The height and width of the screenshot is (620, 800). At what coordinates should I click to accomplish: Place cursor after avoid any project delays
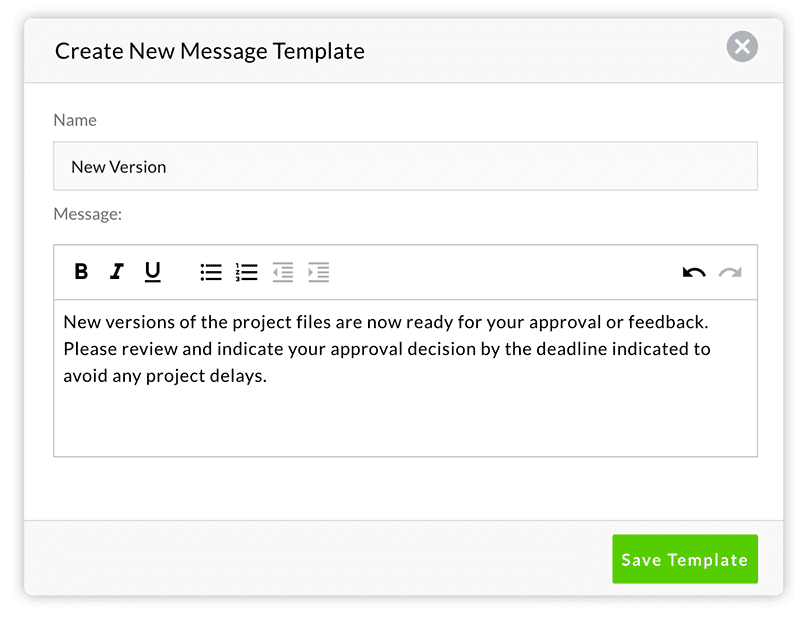click(x=269, y=376)
